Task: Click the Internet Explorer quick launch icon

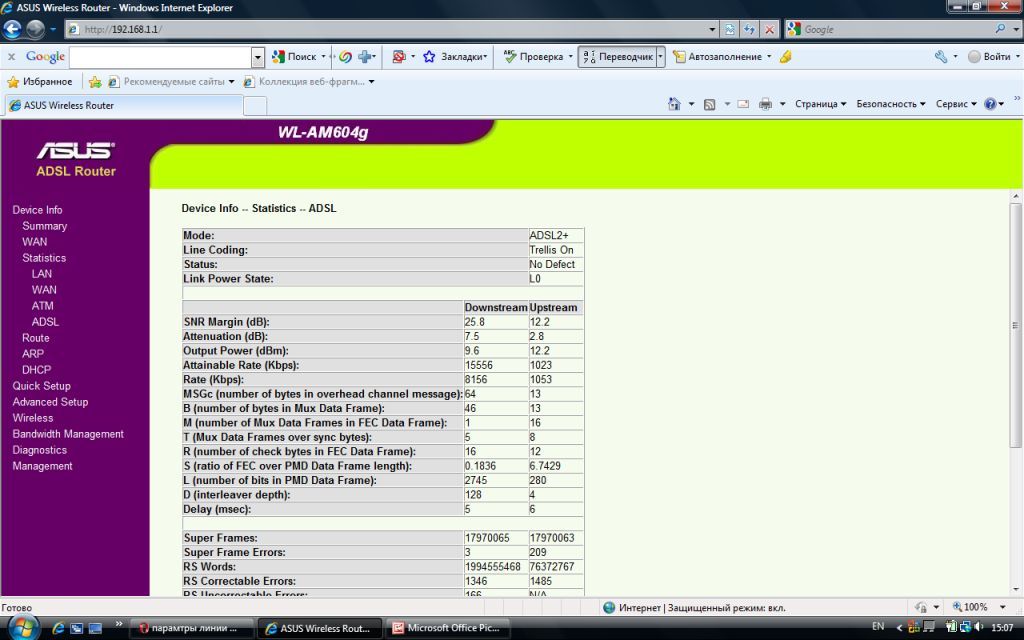Action: click(x=58, y=628)
